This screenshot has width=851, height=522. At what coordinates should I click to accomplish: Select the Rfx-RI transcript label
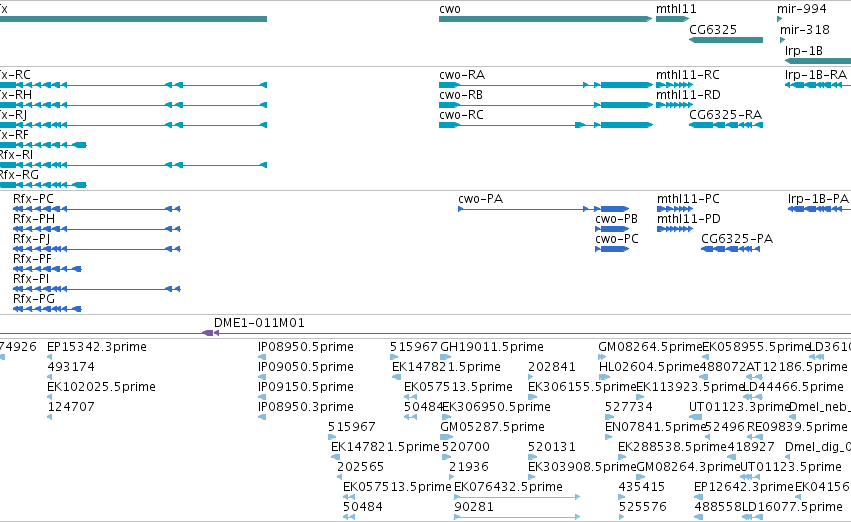[x=16, y=155]
